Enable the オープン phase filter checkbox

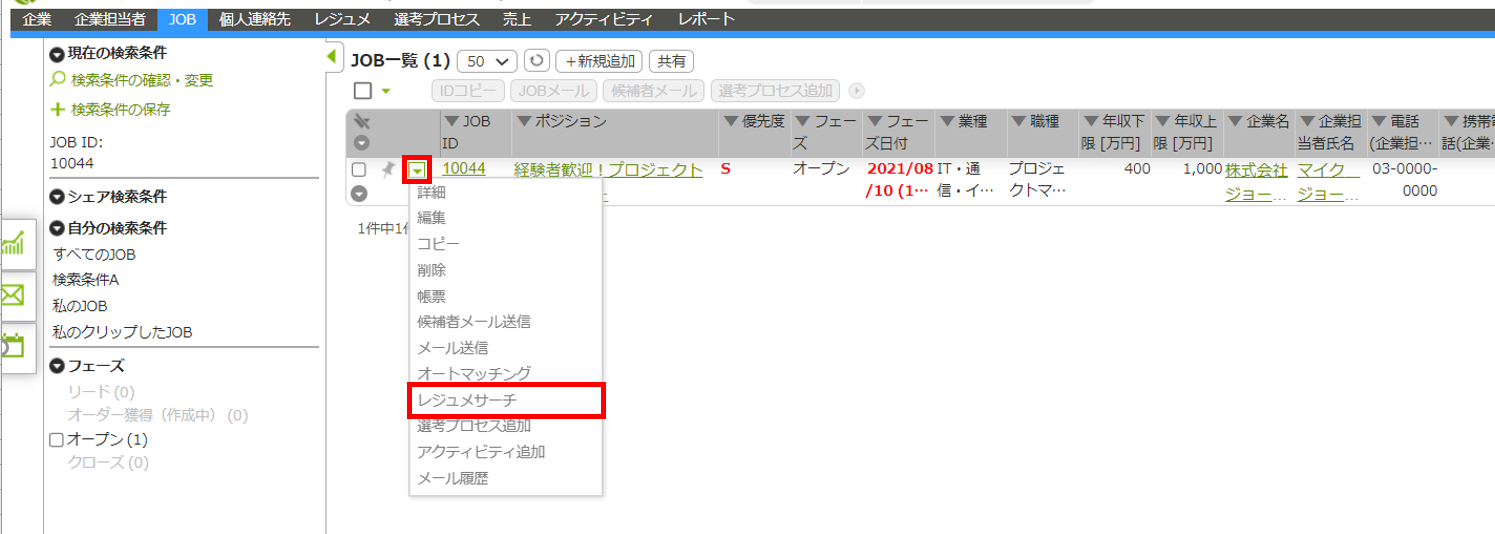[56, 440]
